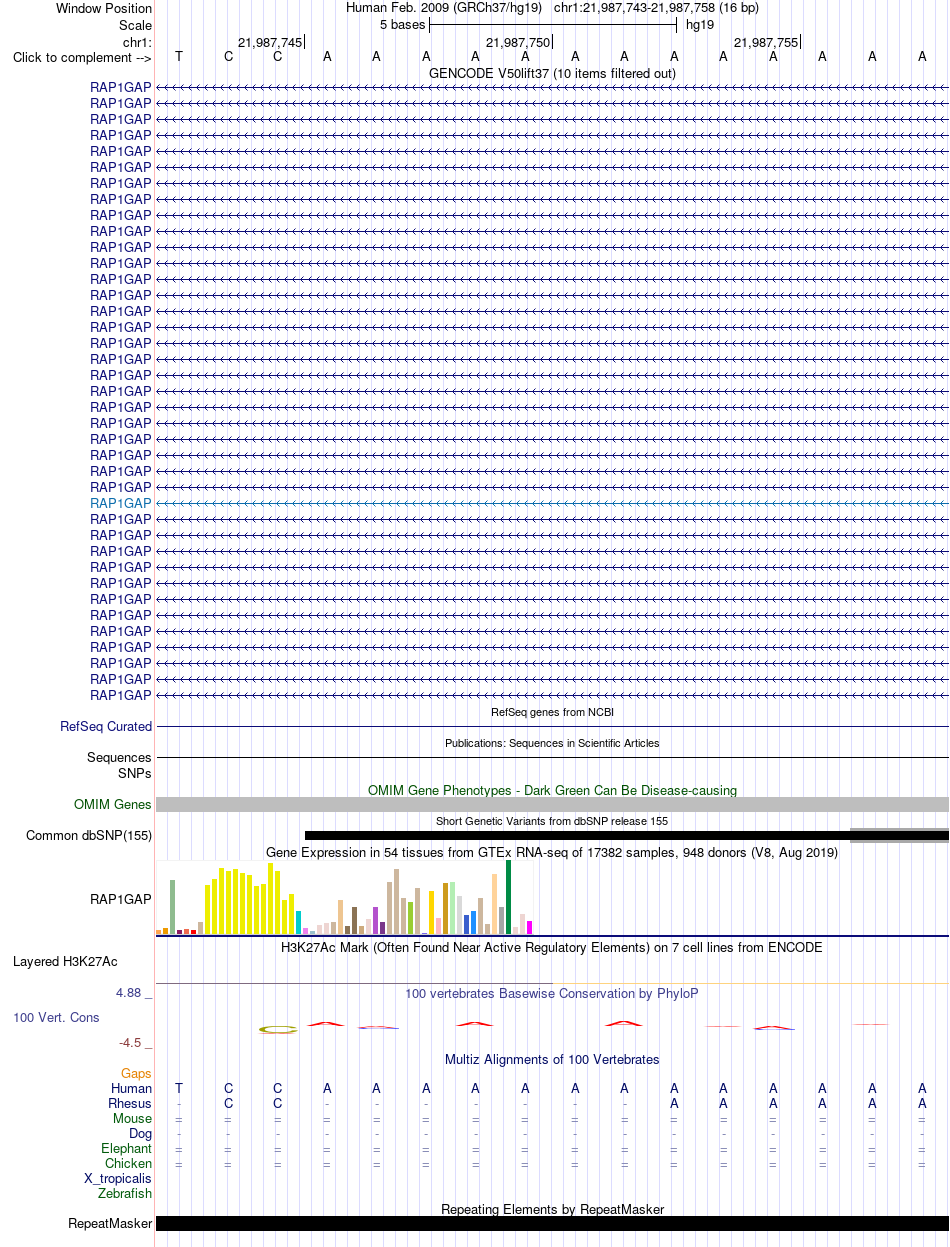Click the SNPs track label
The height and width of the screenshot is (1247, 950).
(x=135, y=773)
